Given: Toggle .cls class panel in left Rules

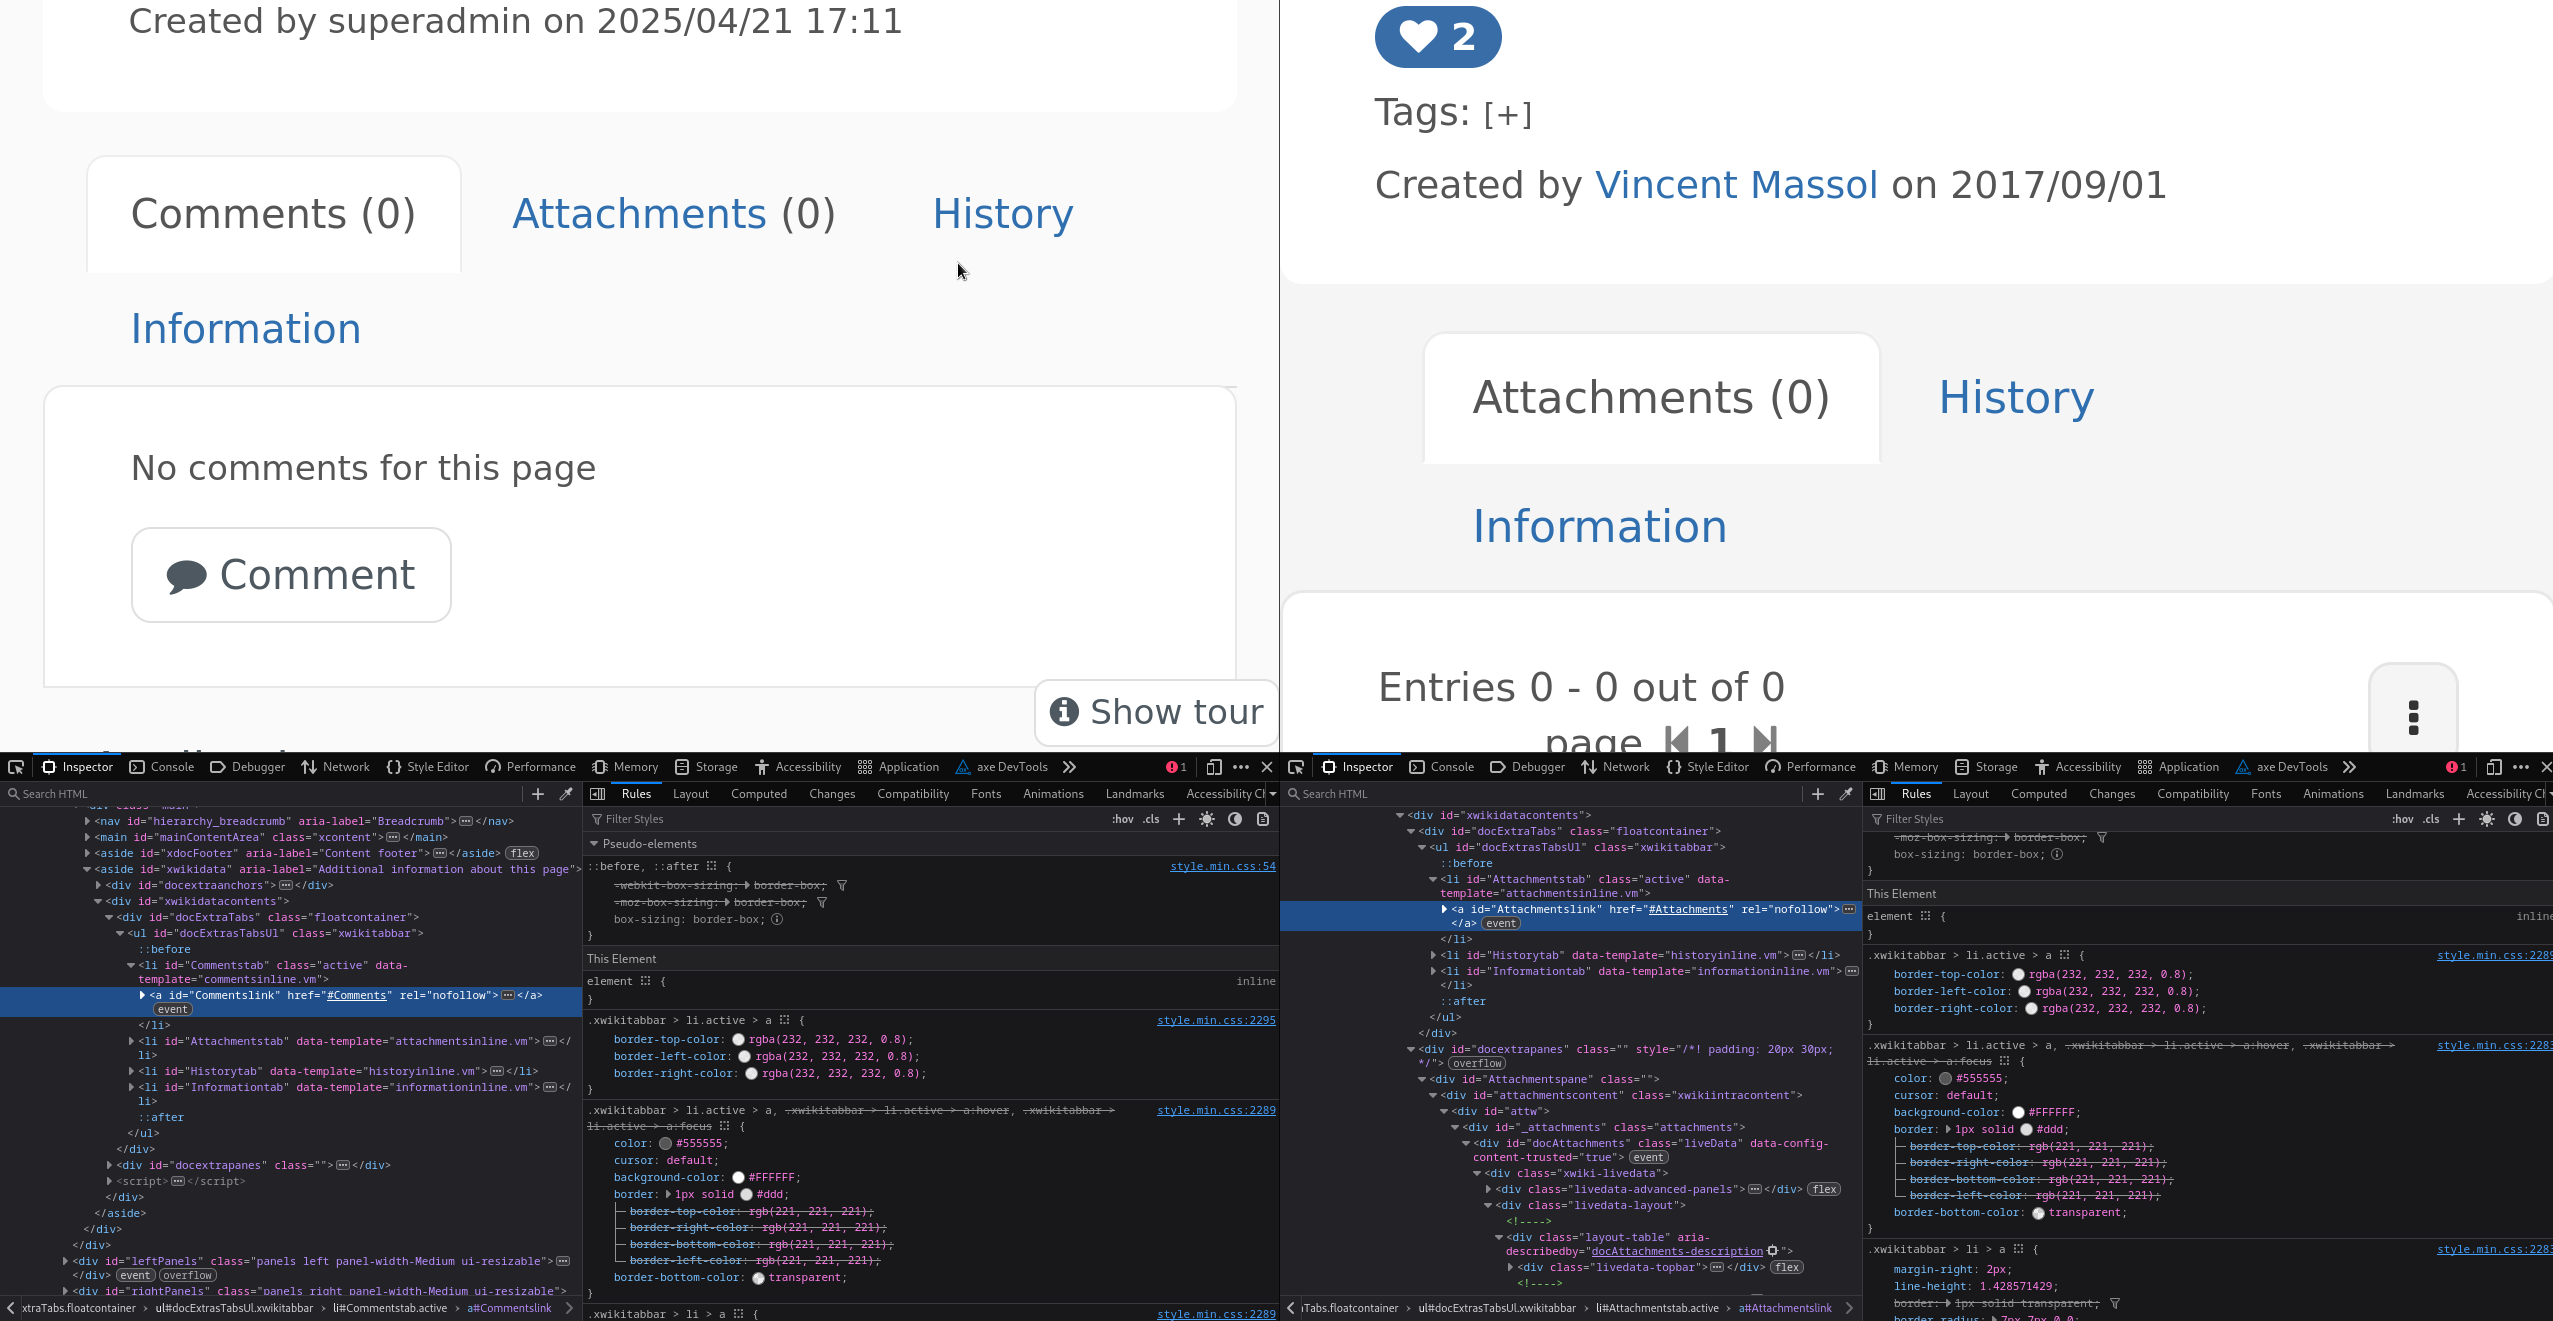Looking at the screenshot, I should click(x=1151, y=819).
